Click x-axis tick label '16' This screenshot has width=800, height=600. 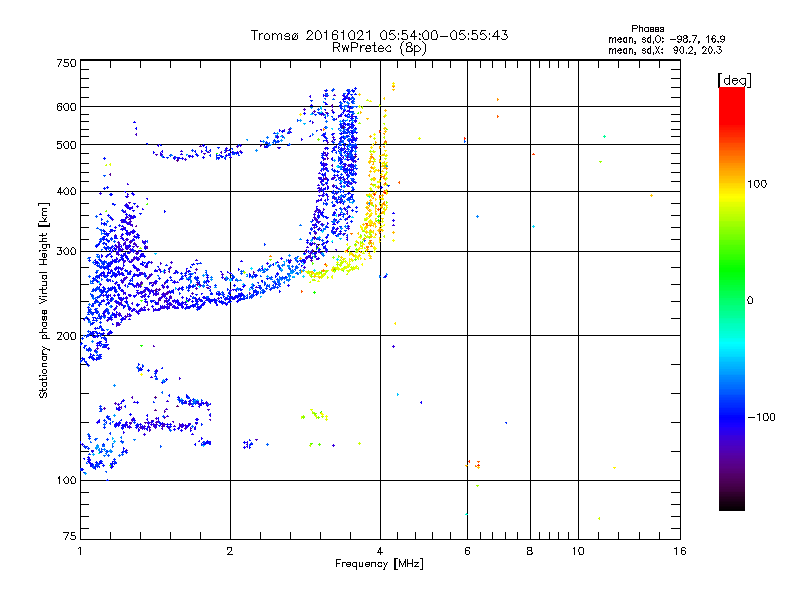coord(680,551)
